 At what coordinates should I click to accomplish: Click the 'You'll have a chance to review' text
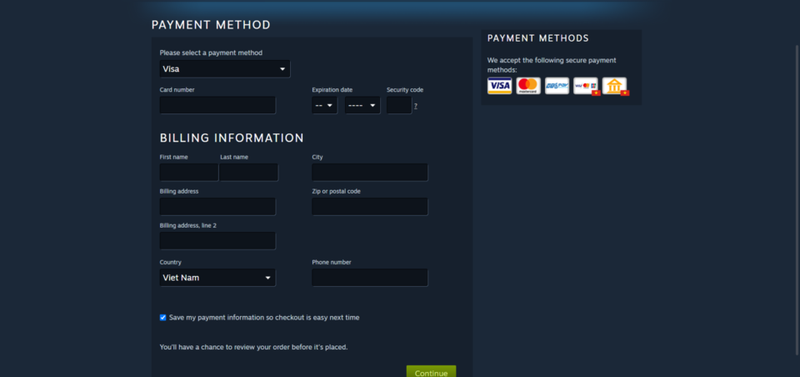[254, 347]
